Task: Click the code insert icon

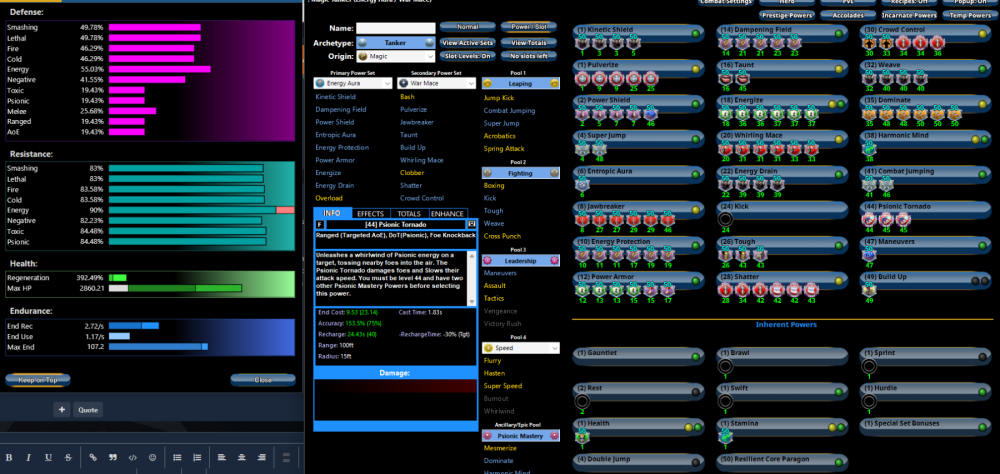Action: [x=132, y=457]
